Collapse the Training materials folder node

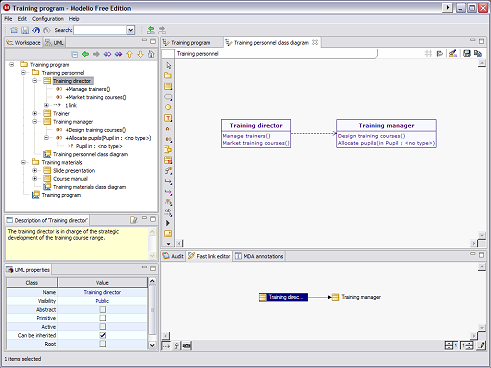[x=23, y=162]
